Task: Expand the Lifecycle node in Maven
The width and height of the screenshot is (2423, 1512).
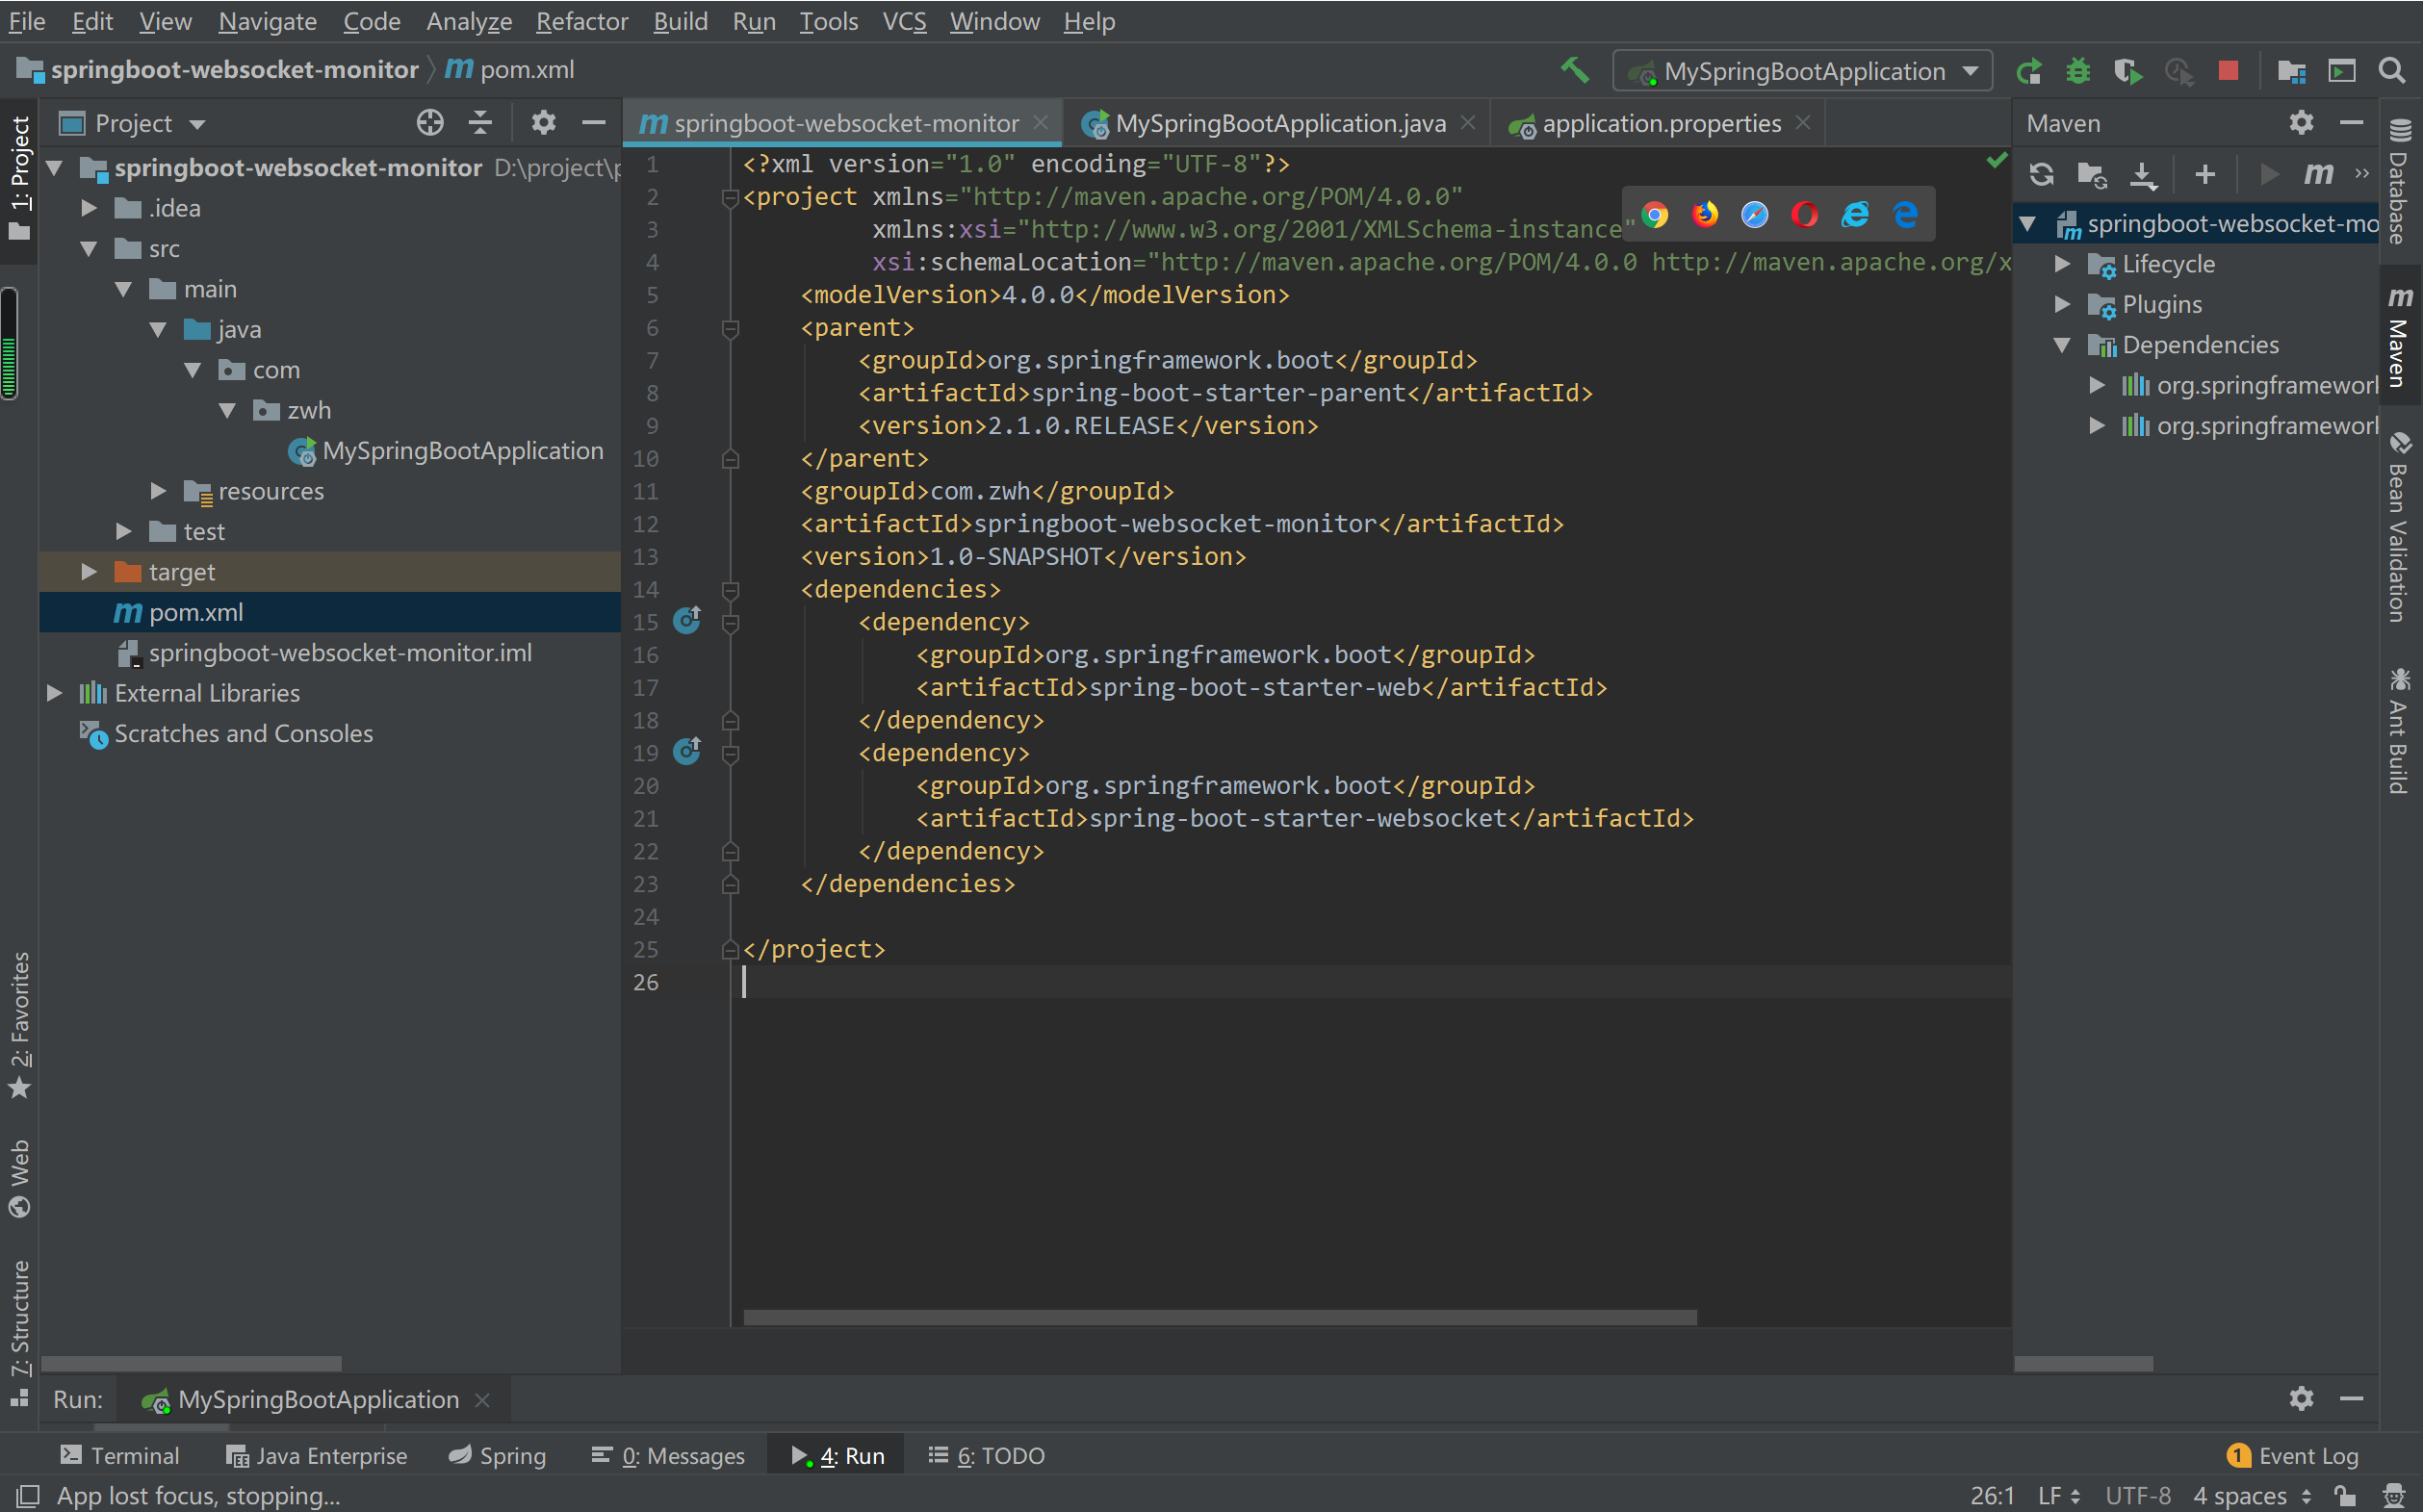Action: 2062,264
